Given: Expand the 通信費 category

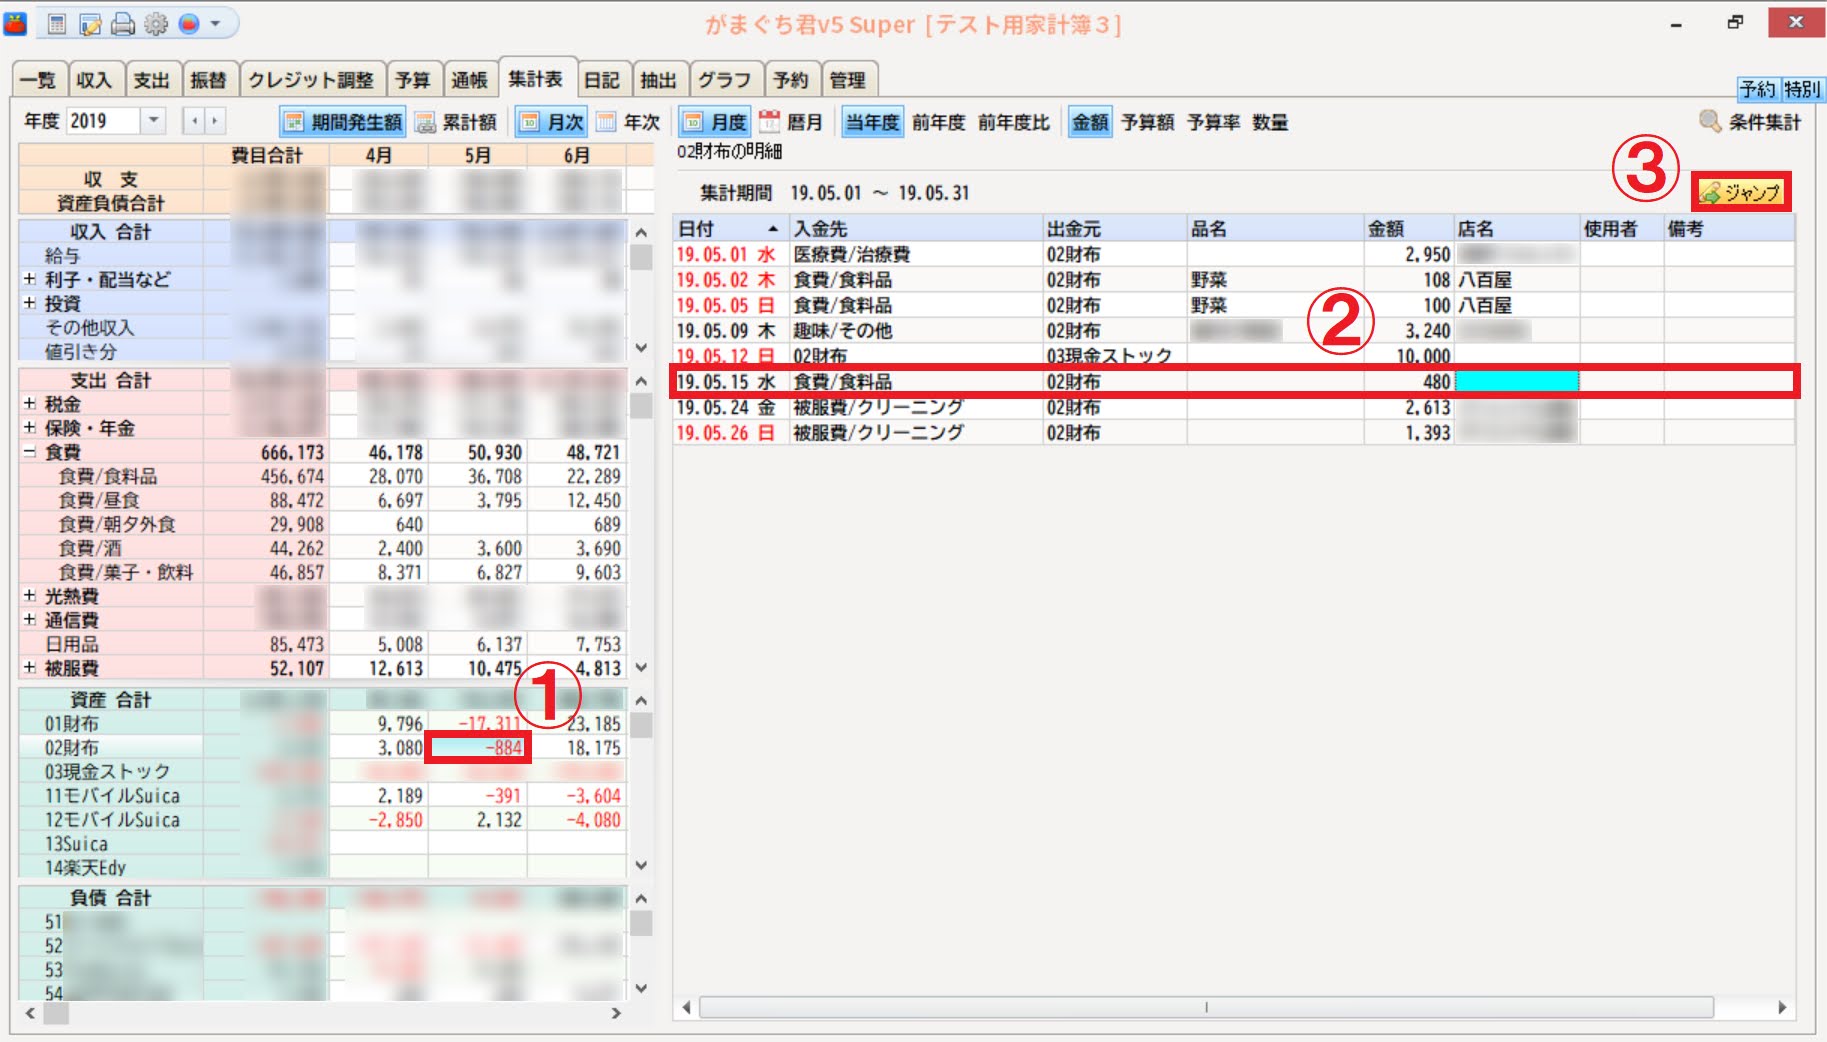Looking at the screenshot, I should click(30, 620).
